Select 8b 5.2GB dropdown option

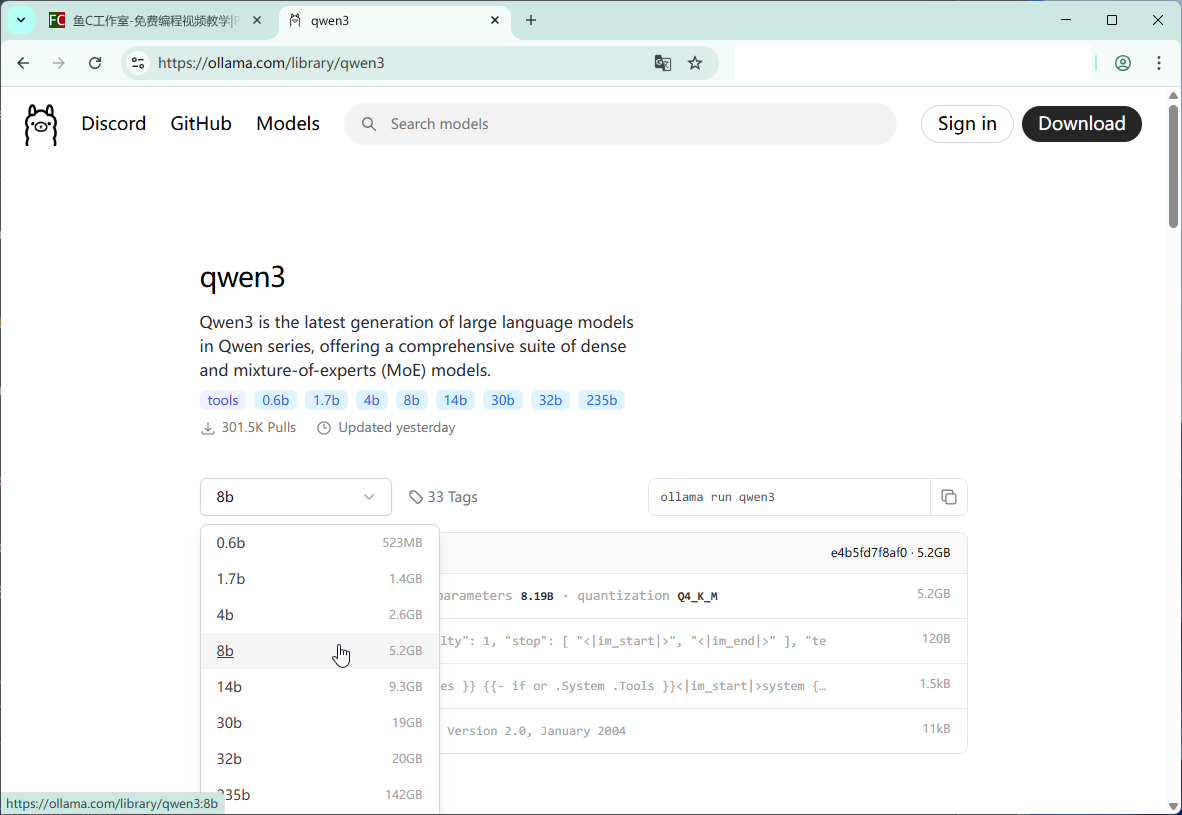(x=320, y=651)
